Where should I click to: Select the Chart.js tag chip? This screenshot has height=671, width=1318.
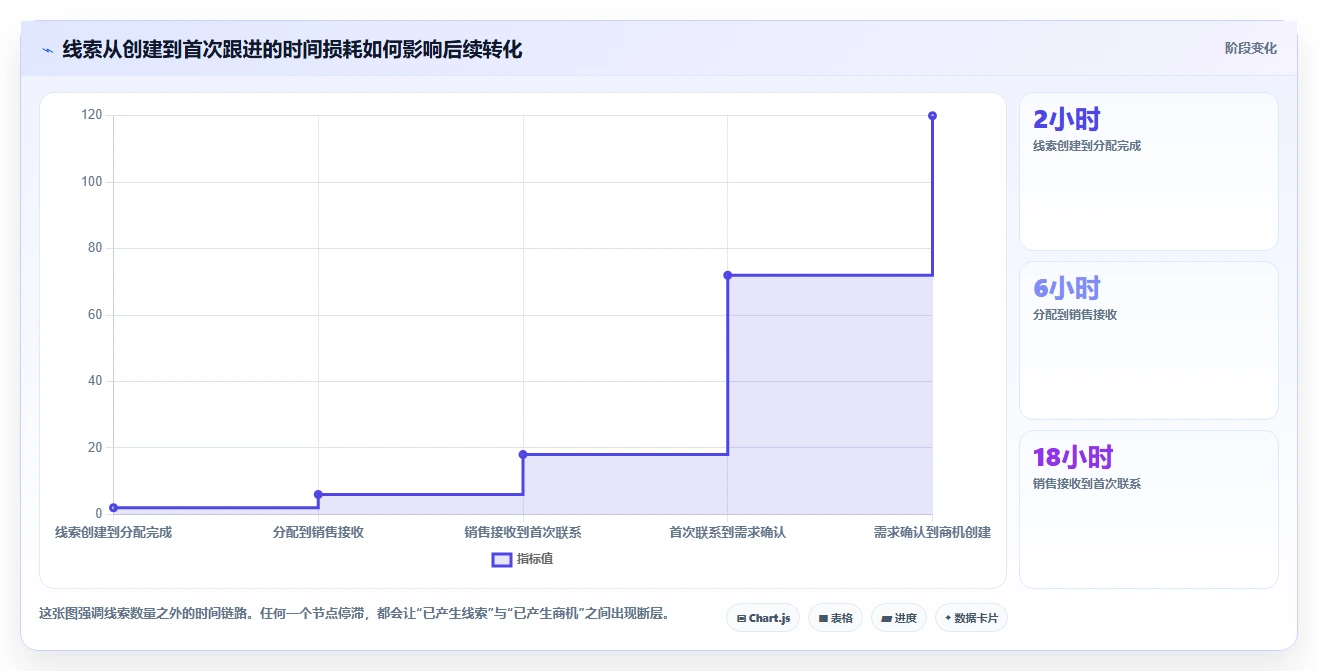point(763,618)
